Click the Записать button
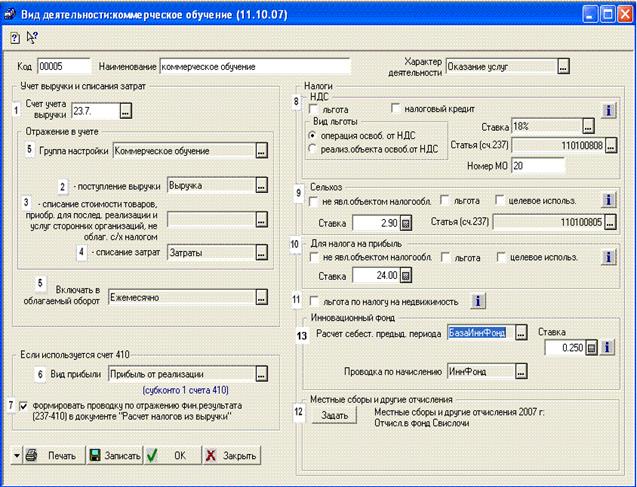 coord(115,456)
